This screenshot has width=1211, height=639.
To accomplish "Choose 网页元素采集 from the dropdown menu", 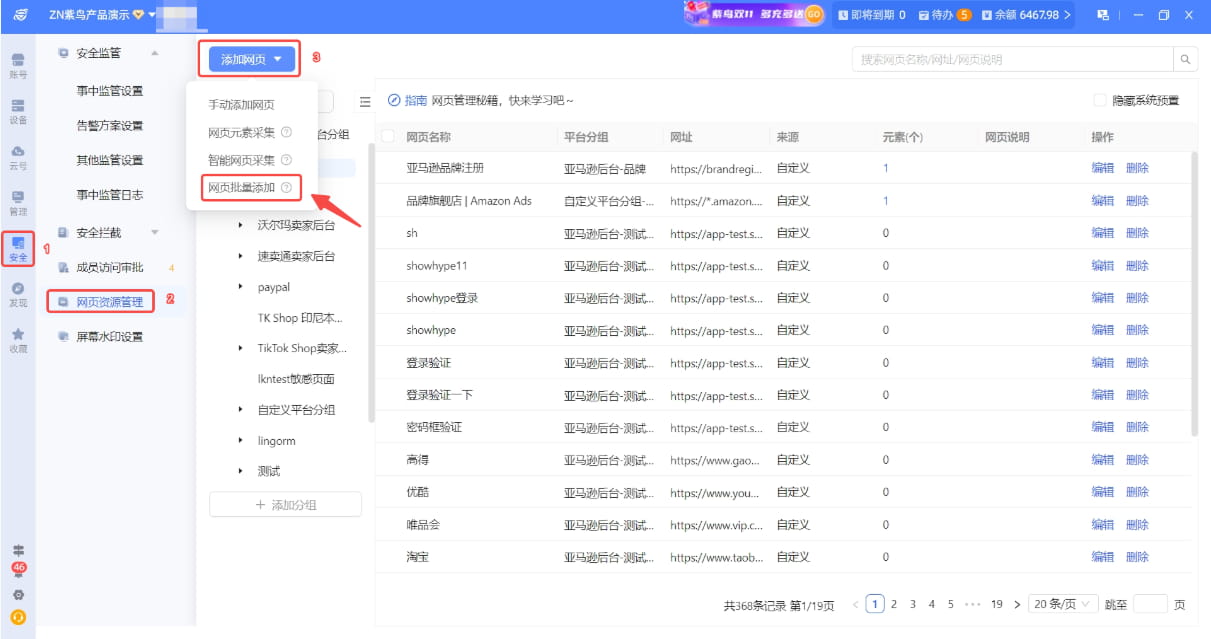I will [x=241, y=132].
